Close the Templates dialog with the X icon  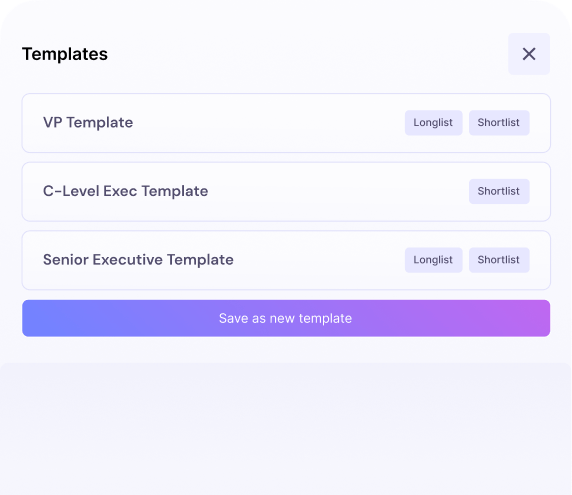pos(529,54)
